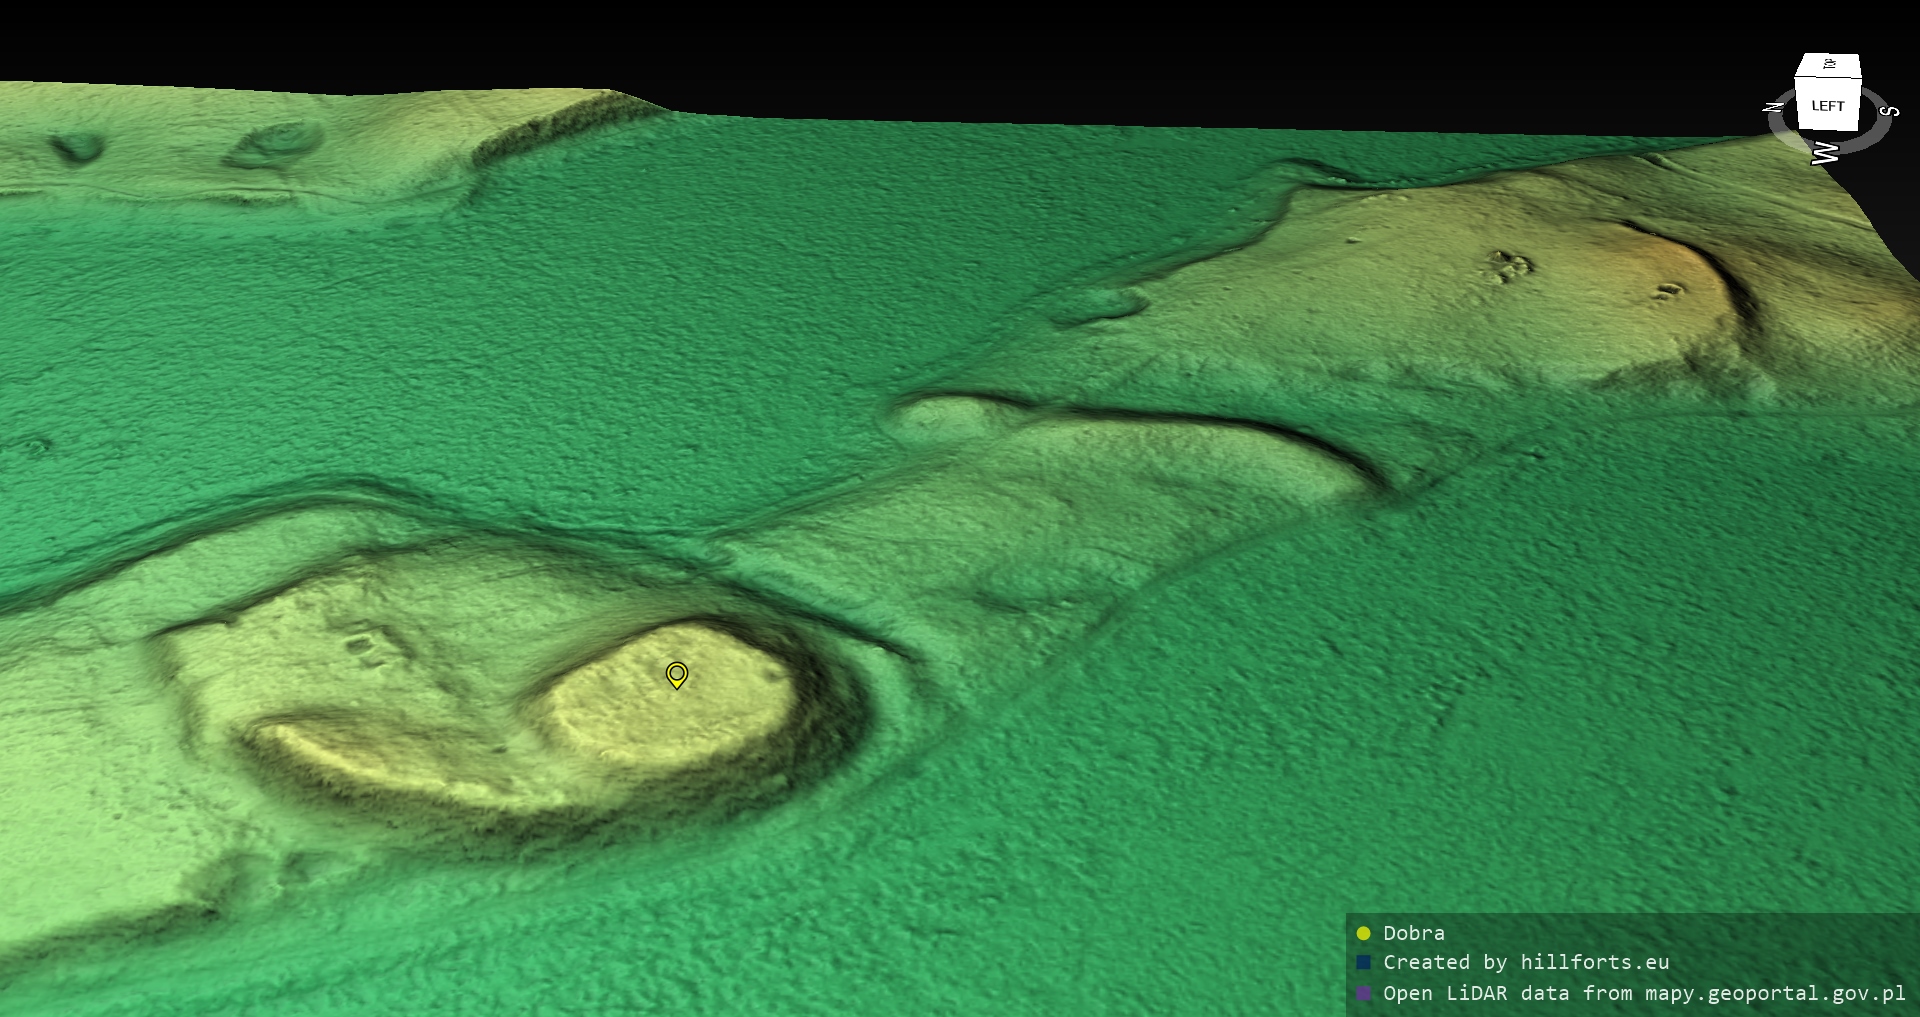Click the small rectangular foundations left of the pin
Image resolution: width=1920 pixels, height=1017 pixels.
point(367,647)
